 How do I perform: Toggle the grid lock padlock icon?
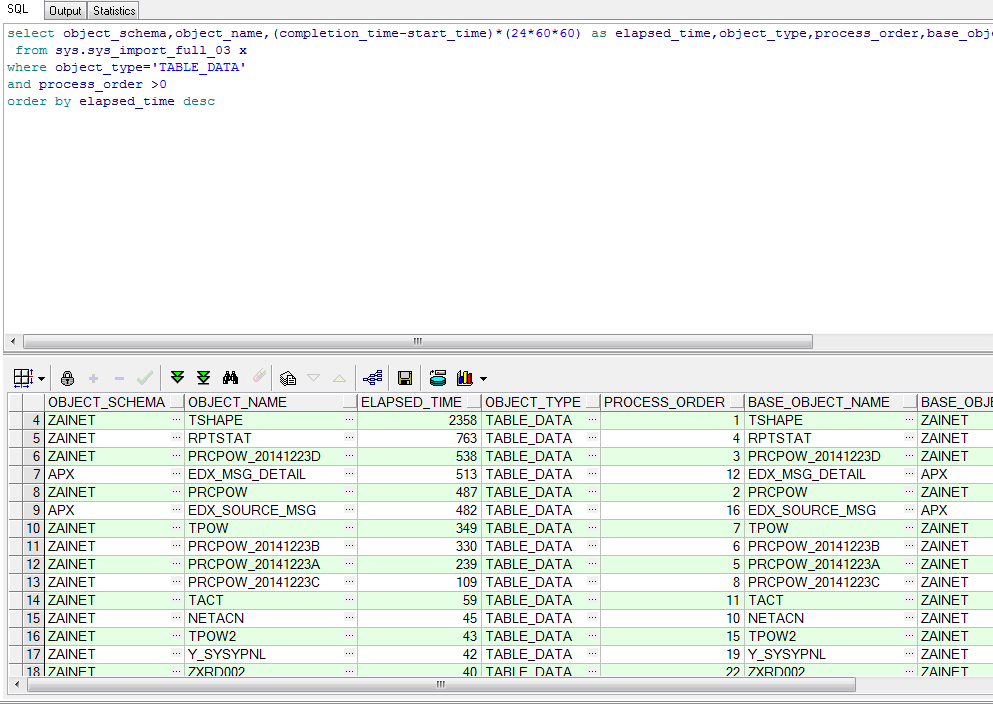point(67,378)
